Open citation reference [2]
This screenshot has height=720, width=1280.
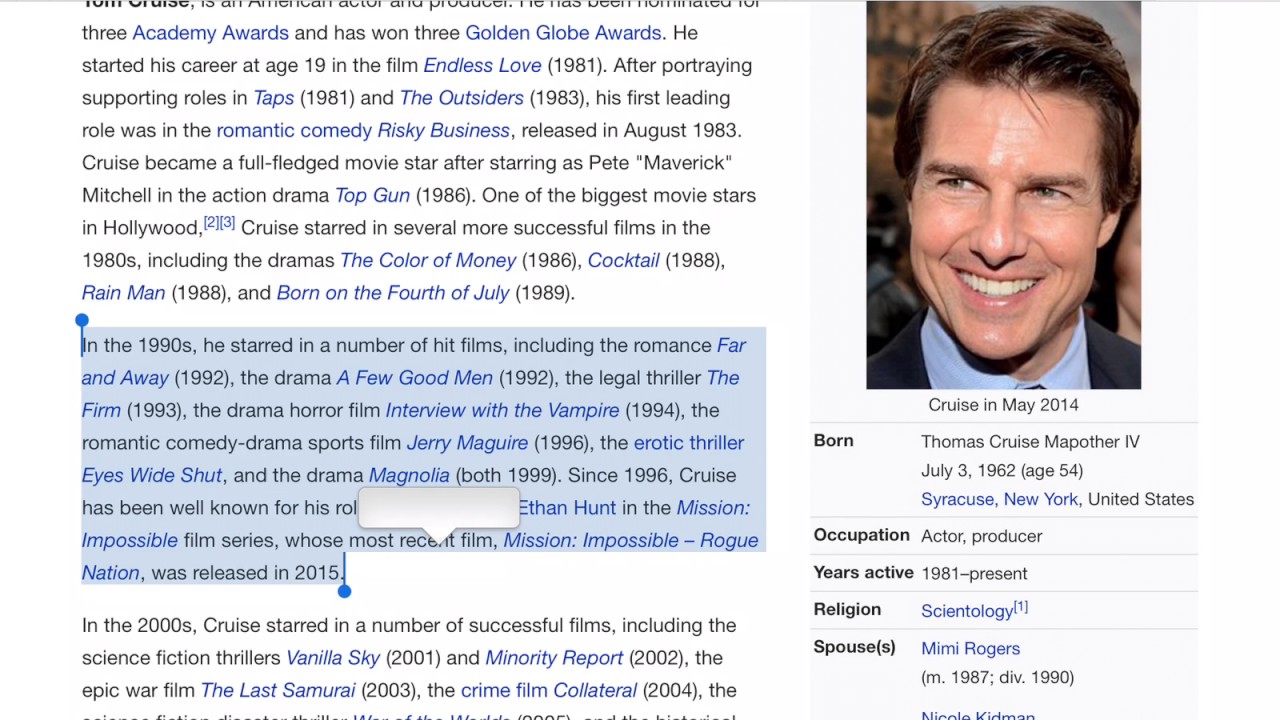click(x=211, y=223)
